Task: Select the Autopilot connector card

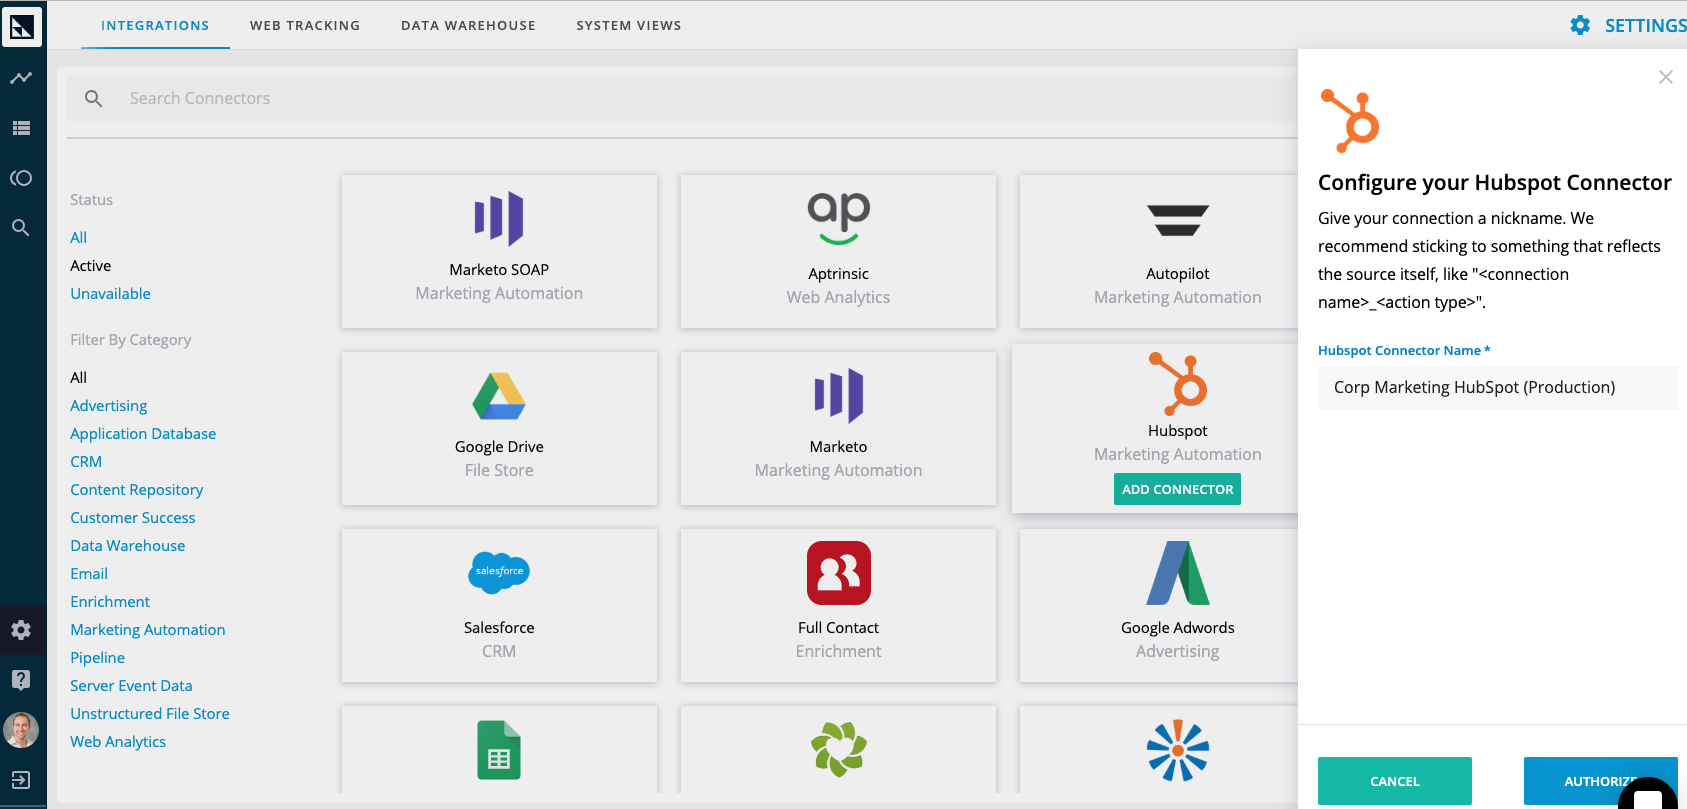Action: click(1159, 251)
